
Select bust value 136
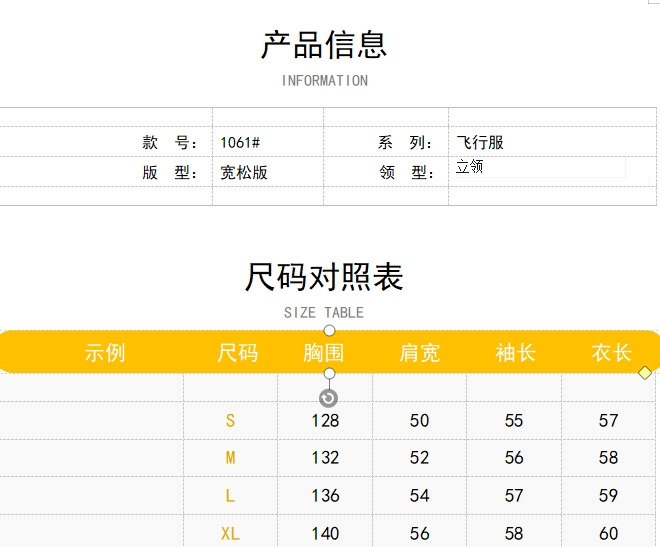[325, 496]
